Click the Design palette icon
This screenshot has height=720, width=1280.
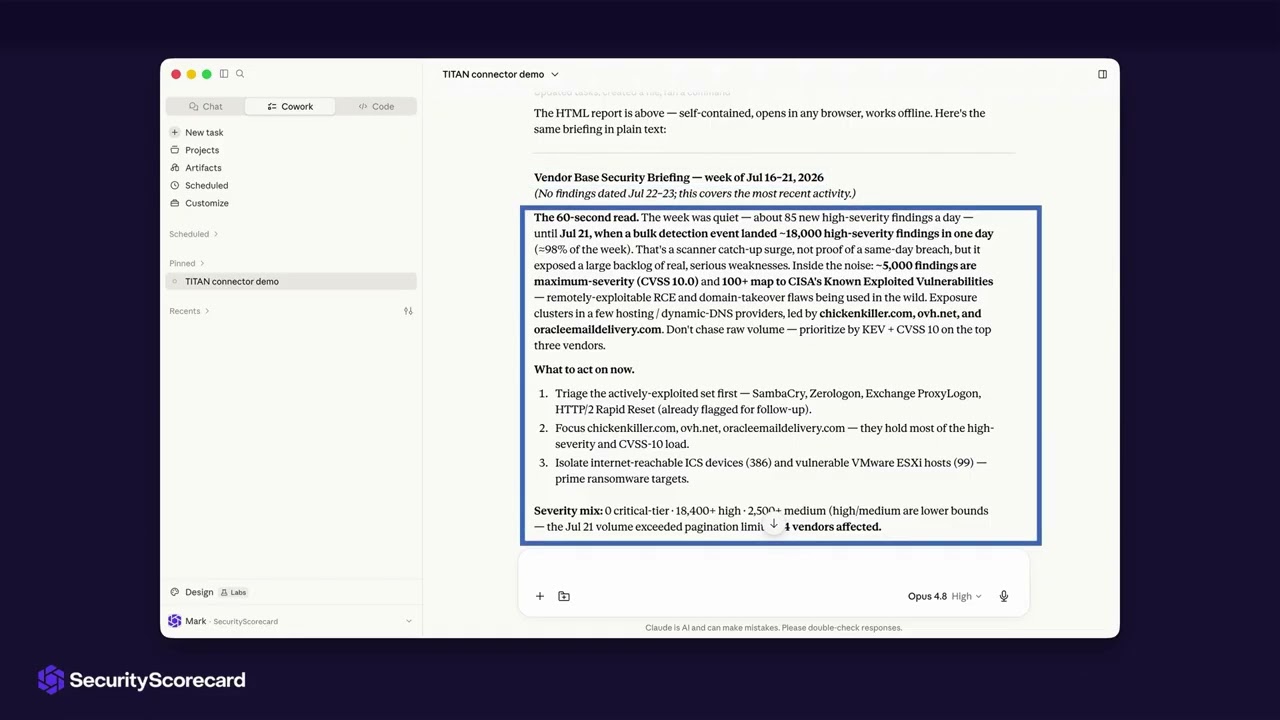pyautogui.click(x=175, y=592)
